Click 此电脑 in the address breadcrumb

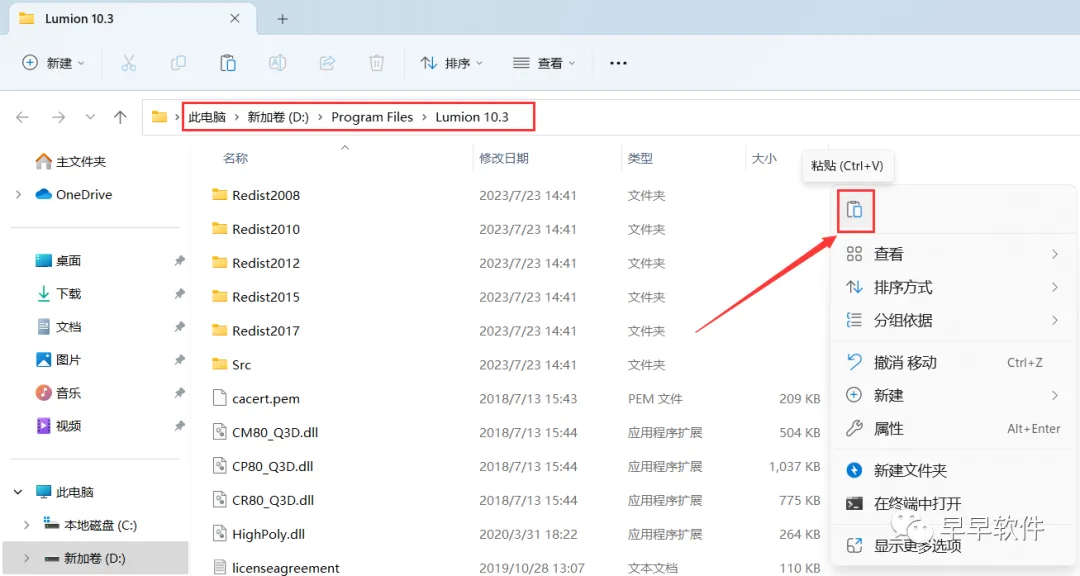(207, 117)
